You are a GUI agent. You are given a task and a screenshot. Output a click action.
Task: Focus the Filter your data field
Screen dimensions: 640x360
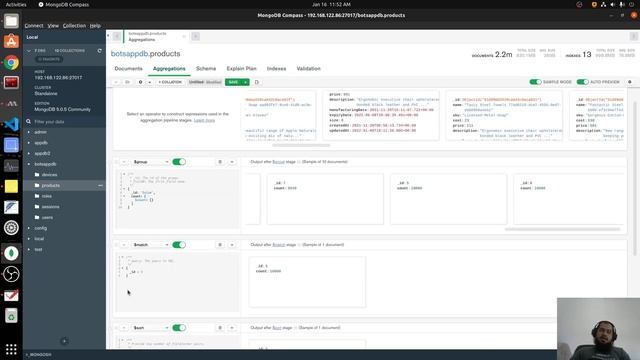tap(65, 122)
